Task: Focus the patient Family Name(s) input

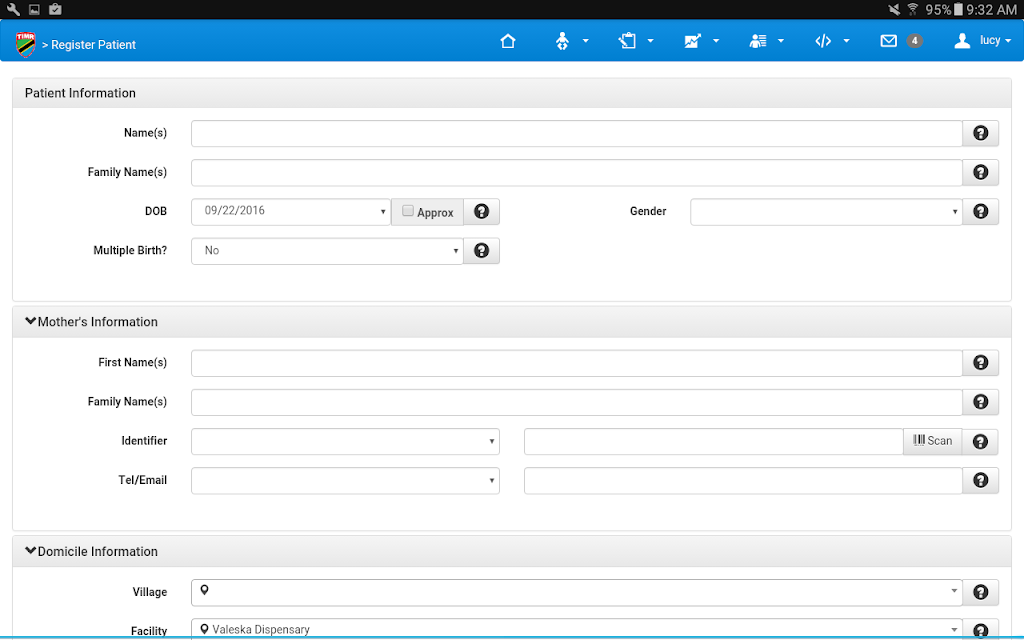Action: (577, 172)
